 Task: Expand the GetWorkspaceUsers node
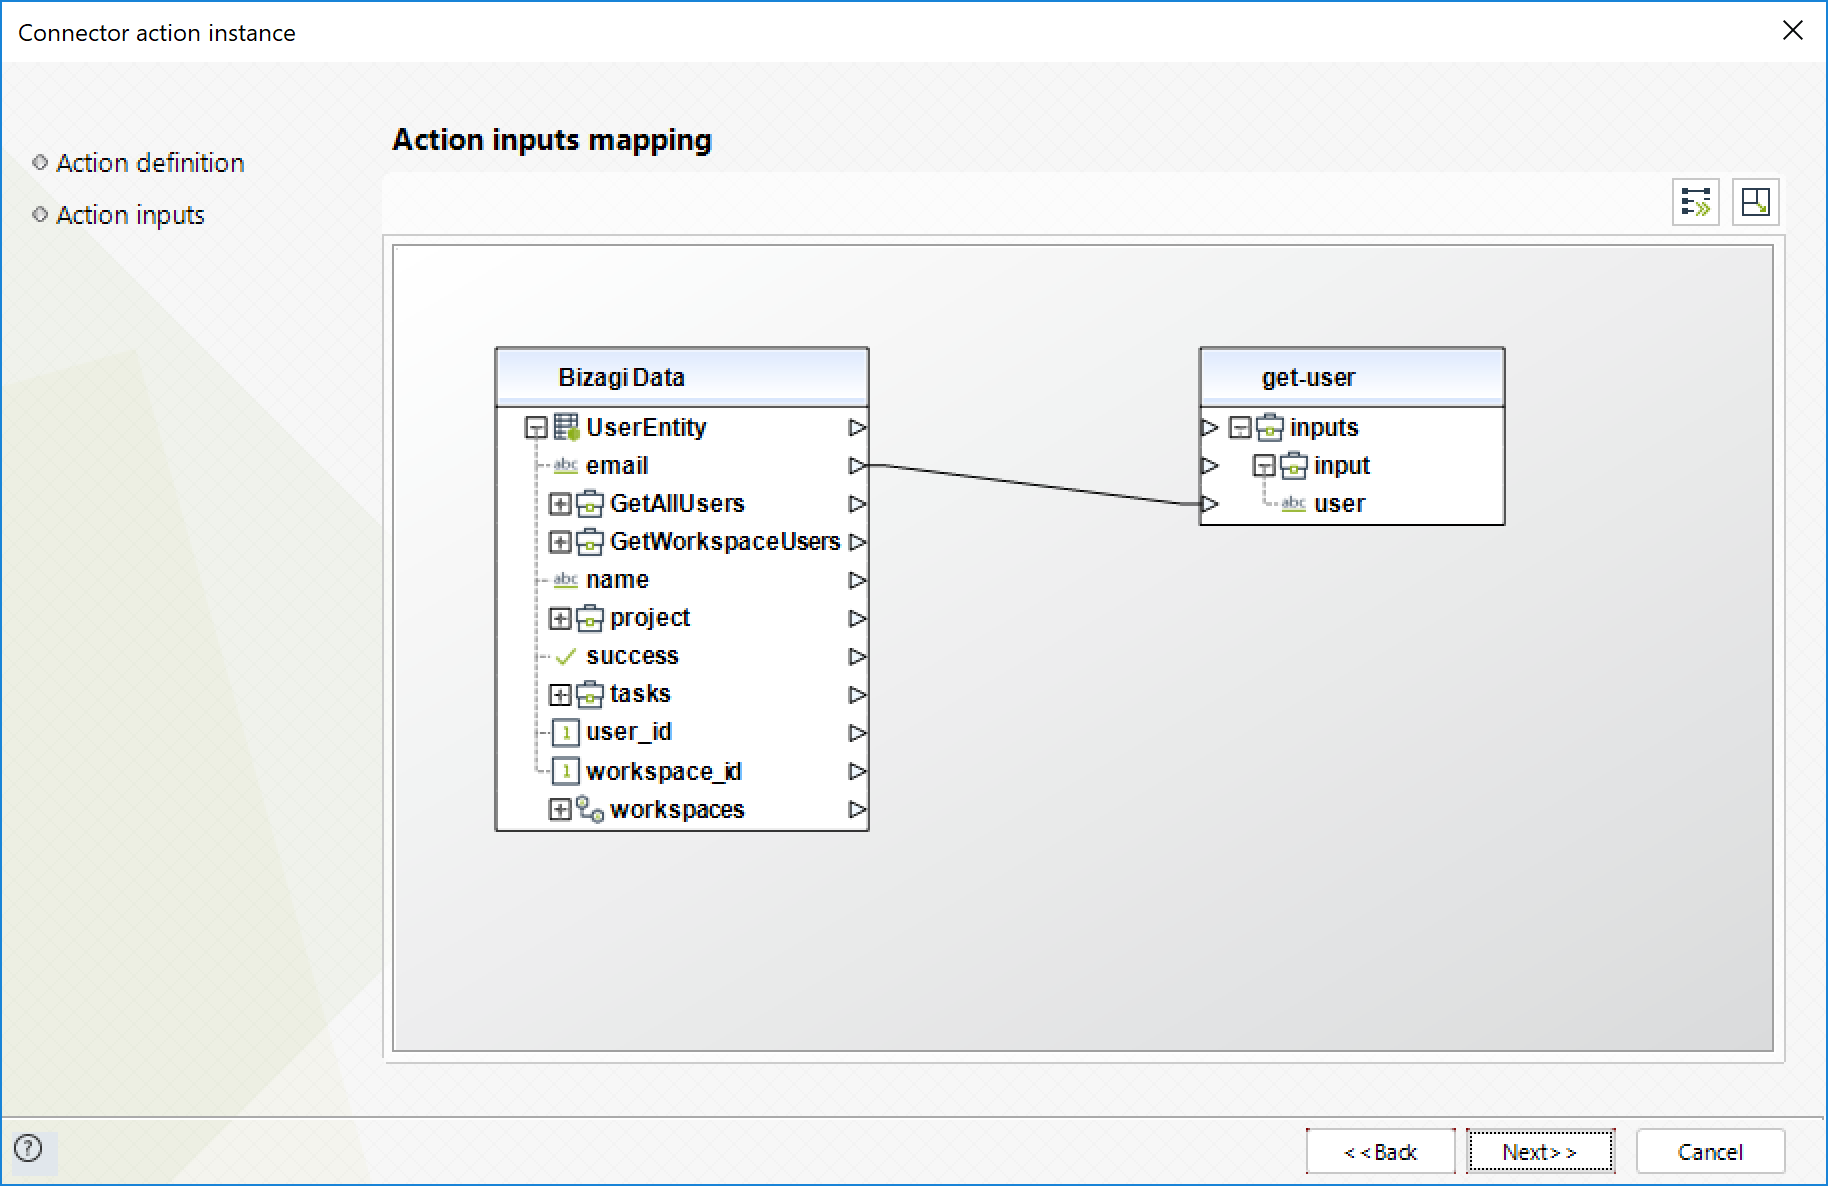(x=560, y=542)
